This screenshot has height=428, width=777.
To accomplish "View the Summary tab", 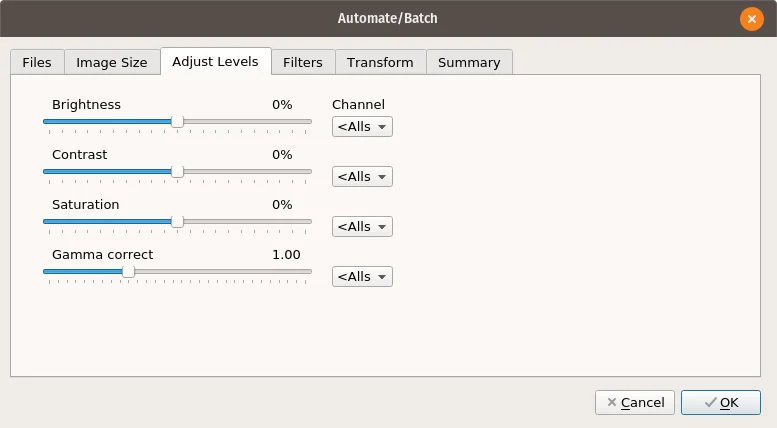I will pos(469,62).
